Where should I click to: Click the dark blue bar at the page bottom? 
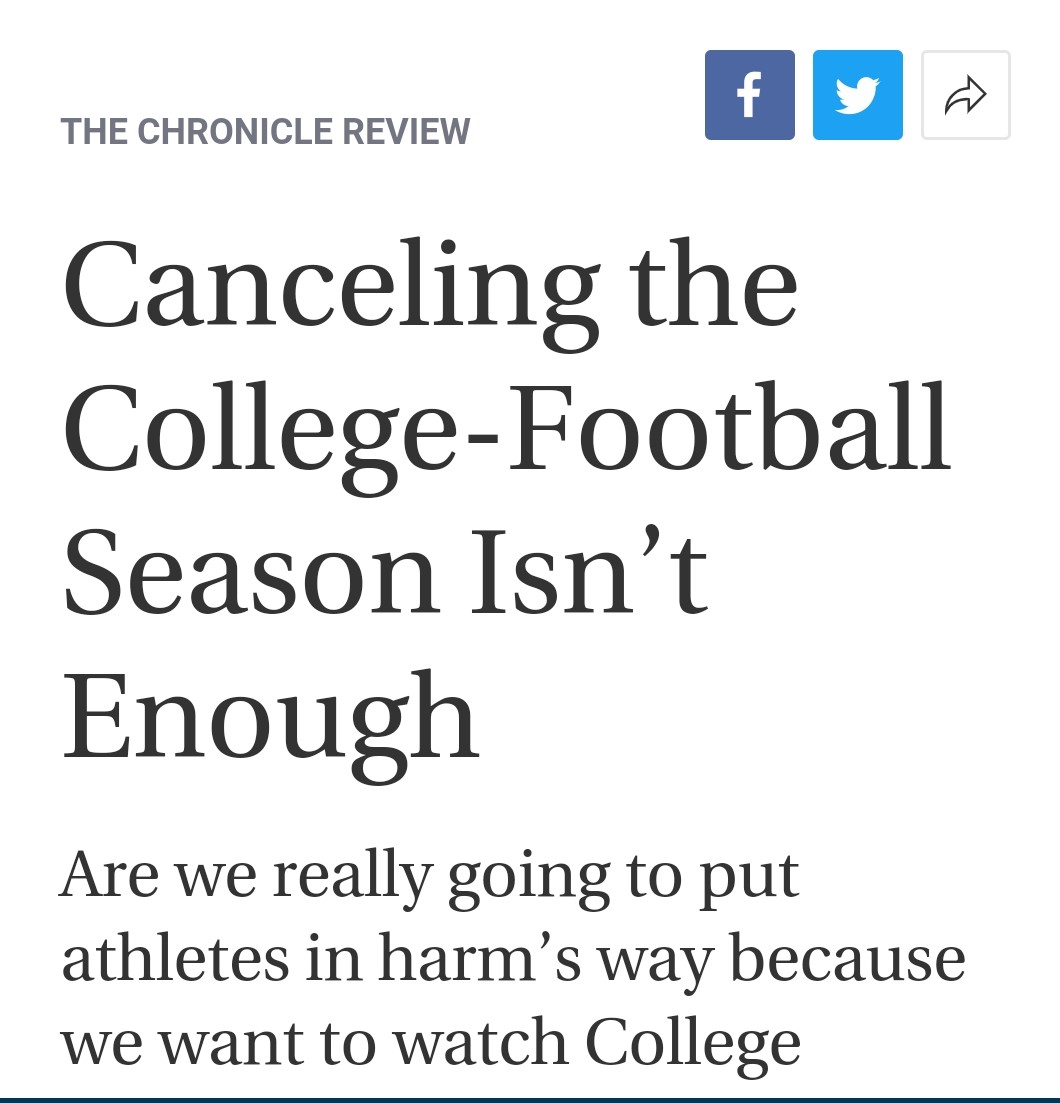point(530,1099)
